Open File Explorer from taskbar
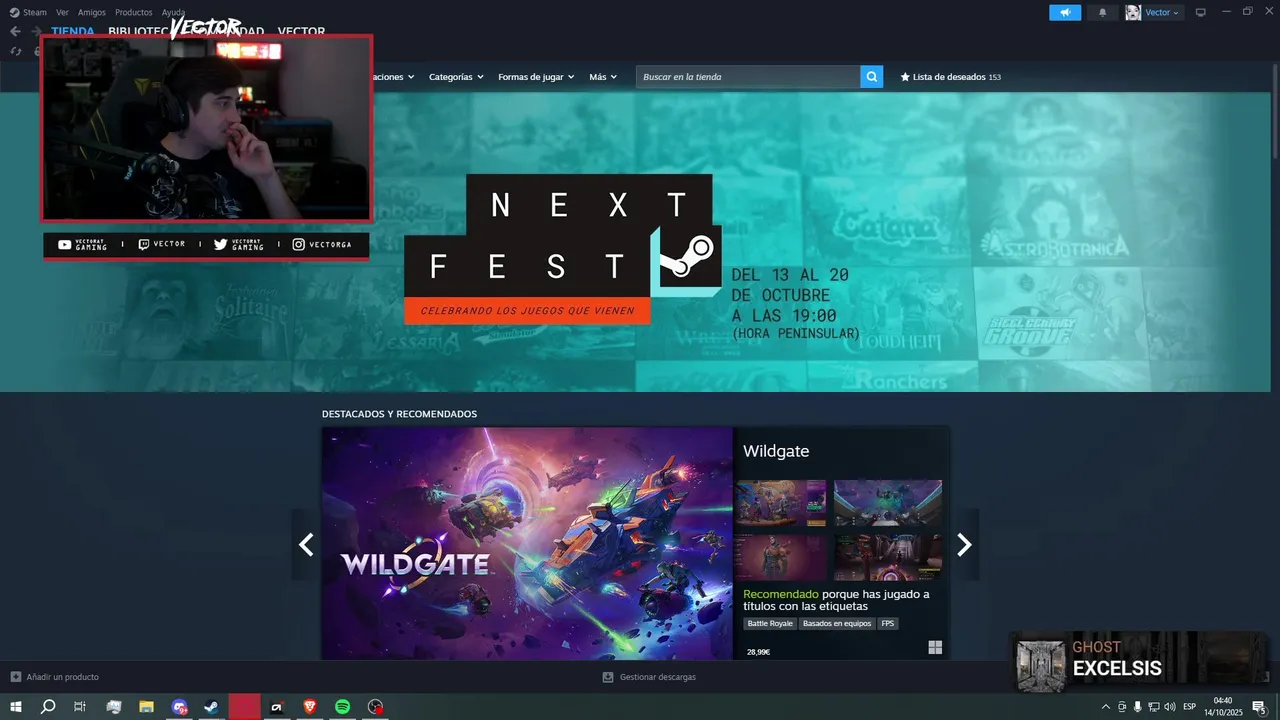This screenshot has width=1280, height=720. click(146, 707)
